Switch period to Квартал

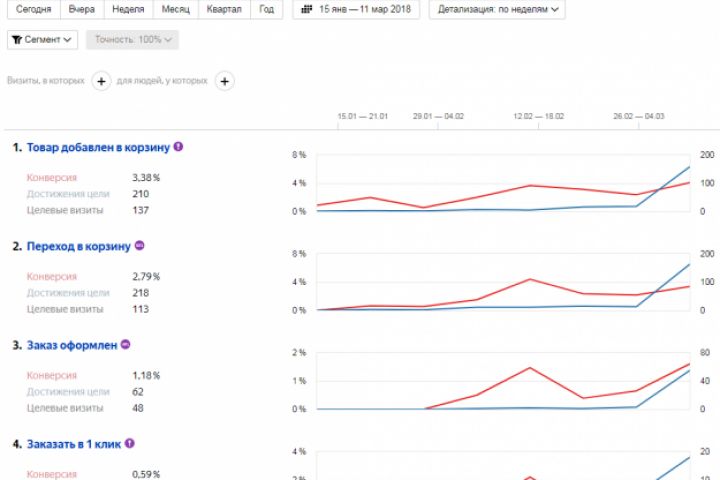point(224,9)
